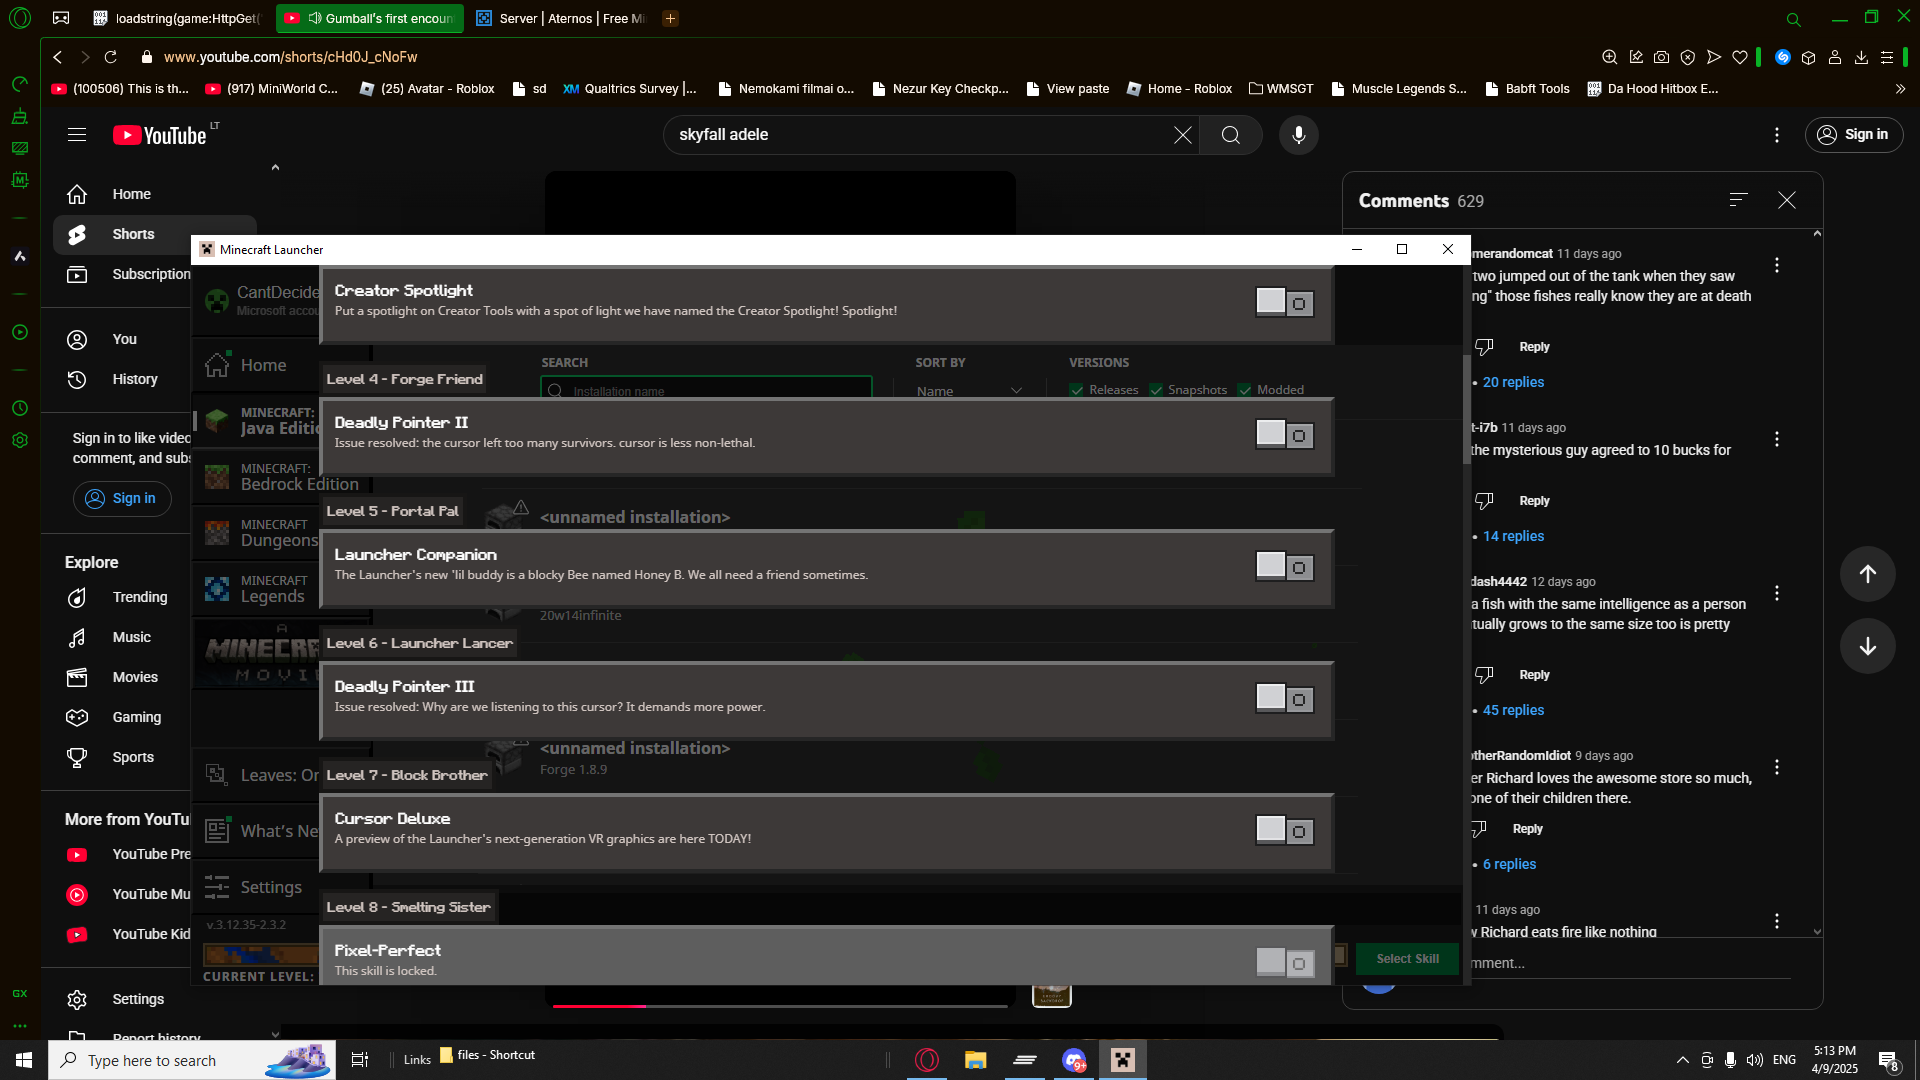The width and height of the screenshot is (1920, 1080).
Task: Switch to the Aternos Server tab
Action: click(561, 18)
